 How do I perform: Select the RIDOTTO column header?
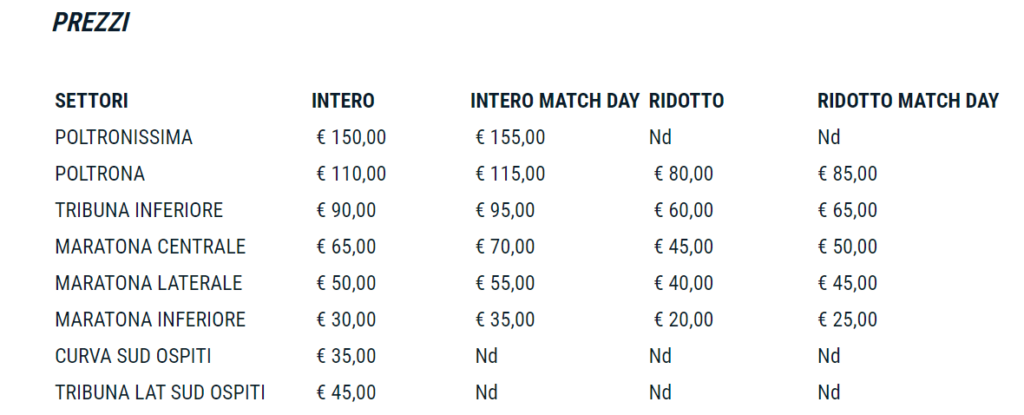[x=686, y=101]
